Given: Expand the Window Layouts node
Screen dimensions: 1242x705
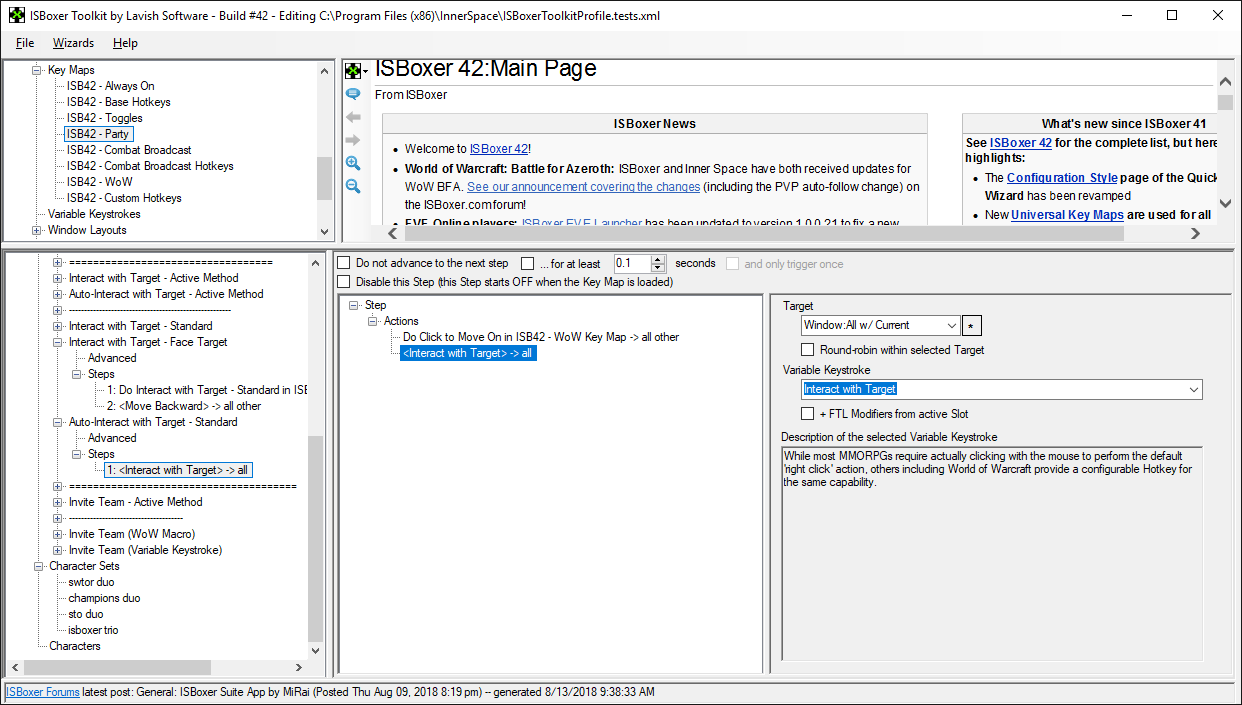Looking at the screenshot, I should click(37, 230).
